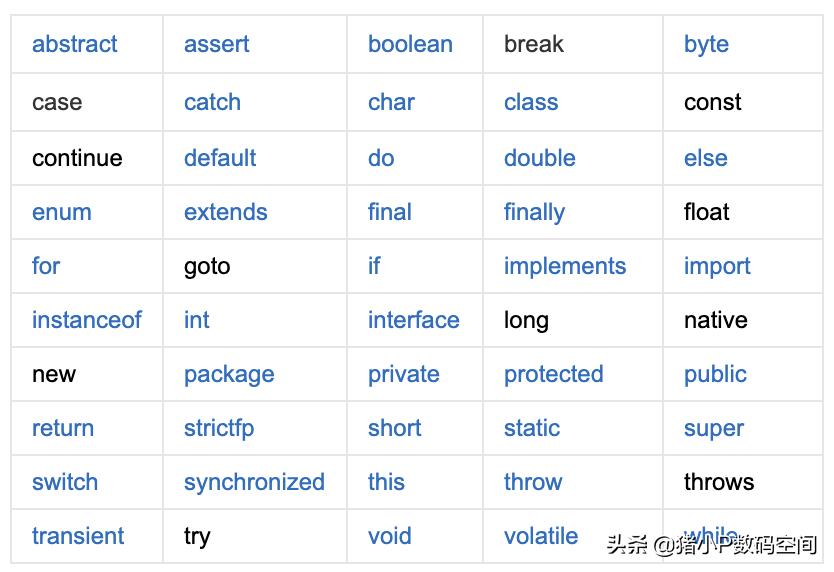Viewport: 834px width, 572px height.
Task: Open the 'enum' keyword link
Action: (x=62, y=212)
